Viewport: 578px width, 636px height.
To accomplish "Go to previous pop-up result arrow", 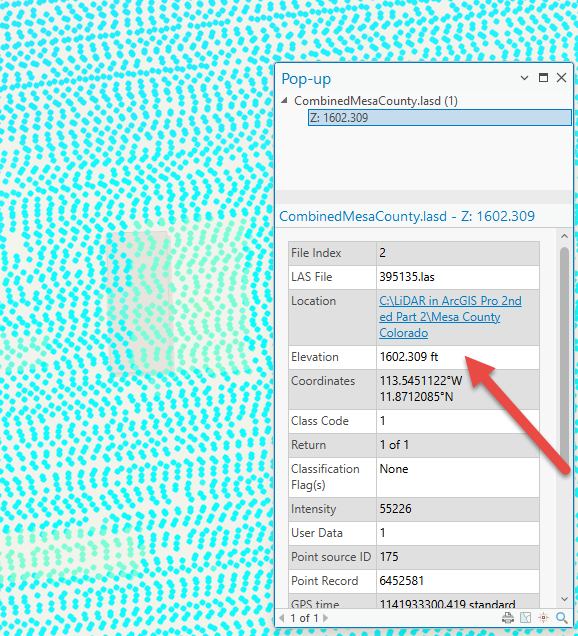I will pos(282,618).
